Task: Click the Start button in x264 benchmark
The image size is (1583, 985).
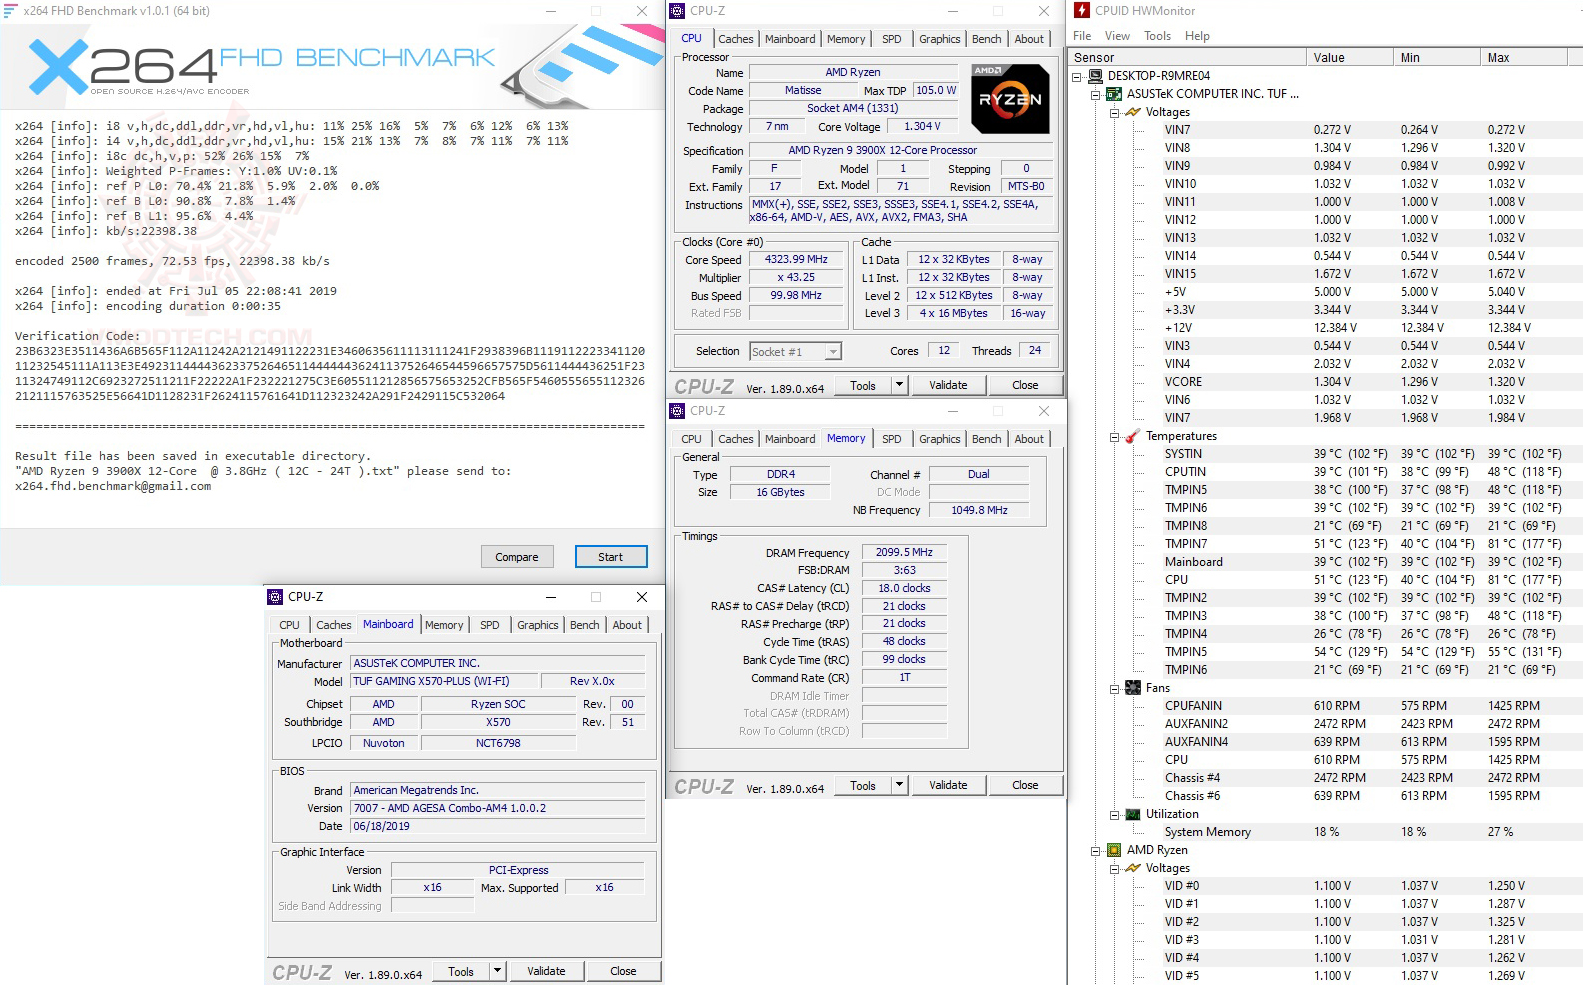Action: coord(611,557)
